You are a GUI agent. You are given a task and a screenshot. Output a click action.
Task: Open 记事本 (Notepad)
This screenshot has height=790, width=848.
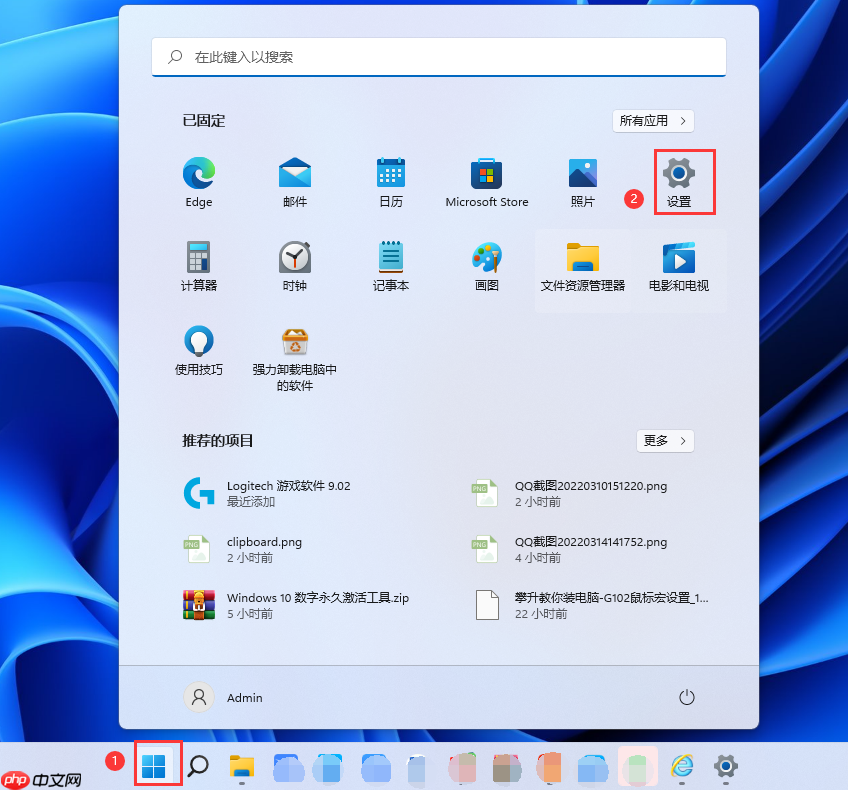point(390,263)
